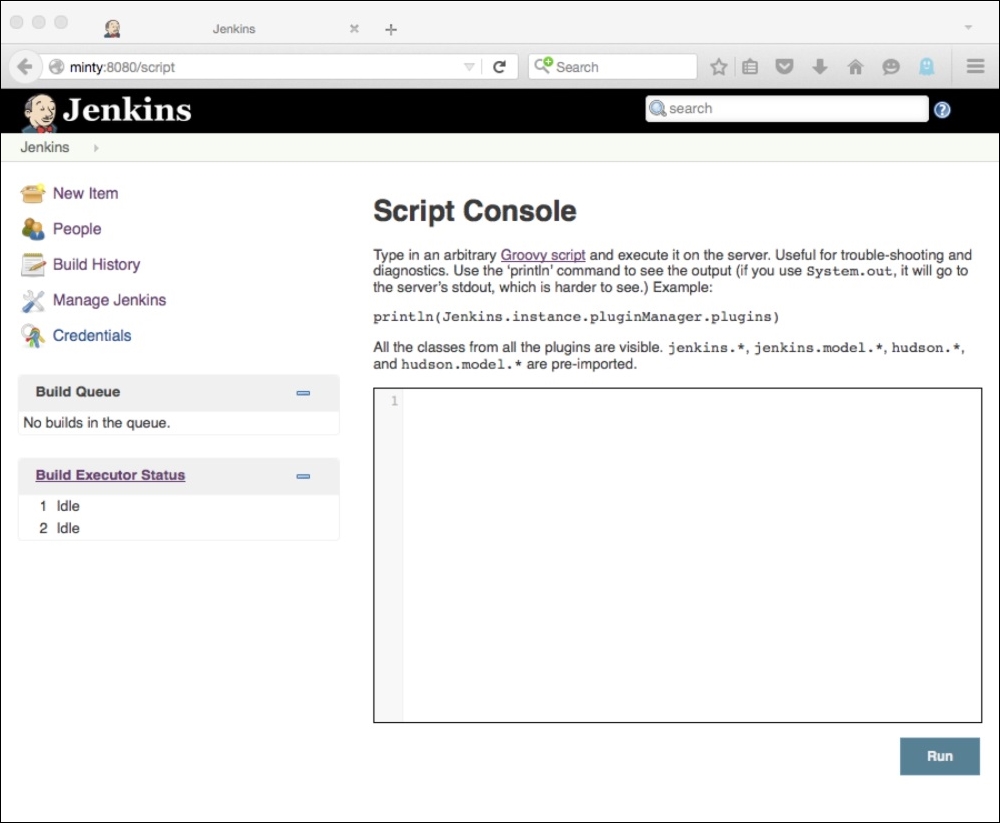Click the Build History notepad icon

coord(33,264)
